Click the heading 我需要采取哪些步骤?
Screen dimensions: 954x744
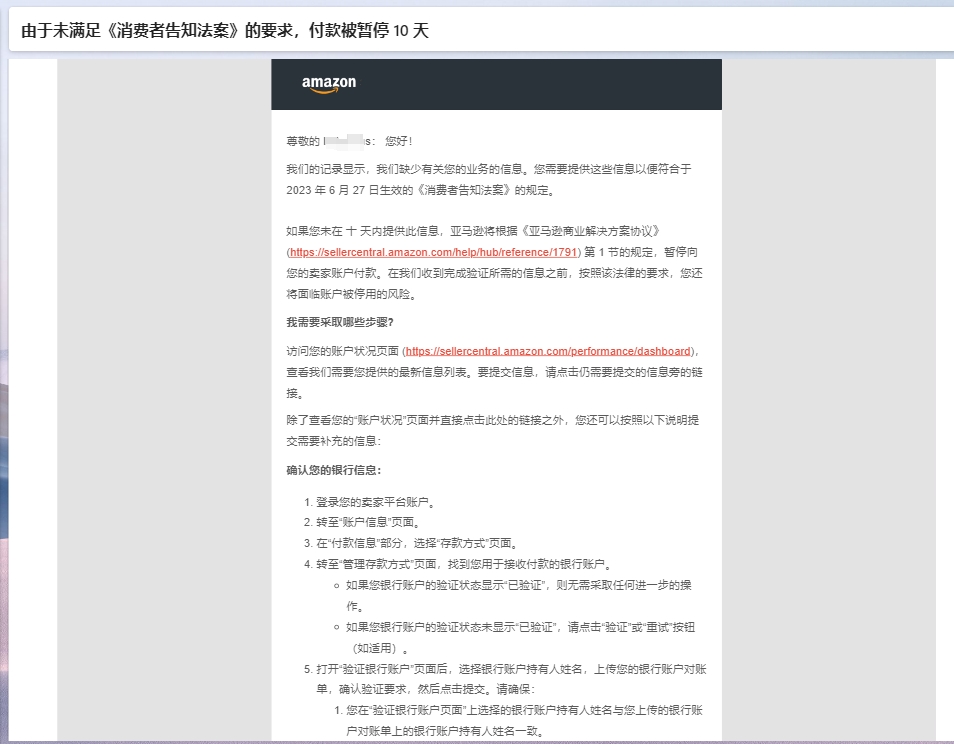click(339, 322)
